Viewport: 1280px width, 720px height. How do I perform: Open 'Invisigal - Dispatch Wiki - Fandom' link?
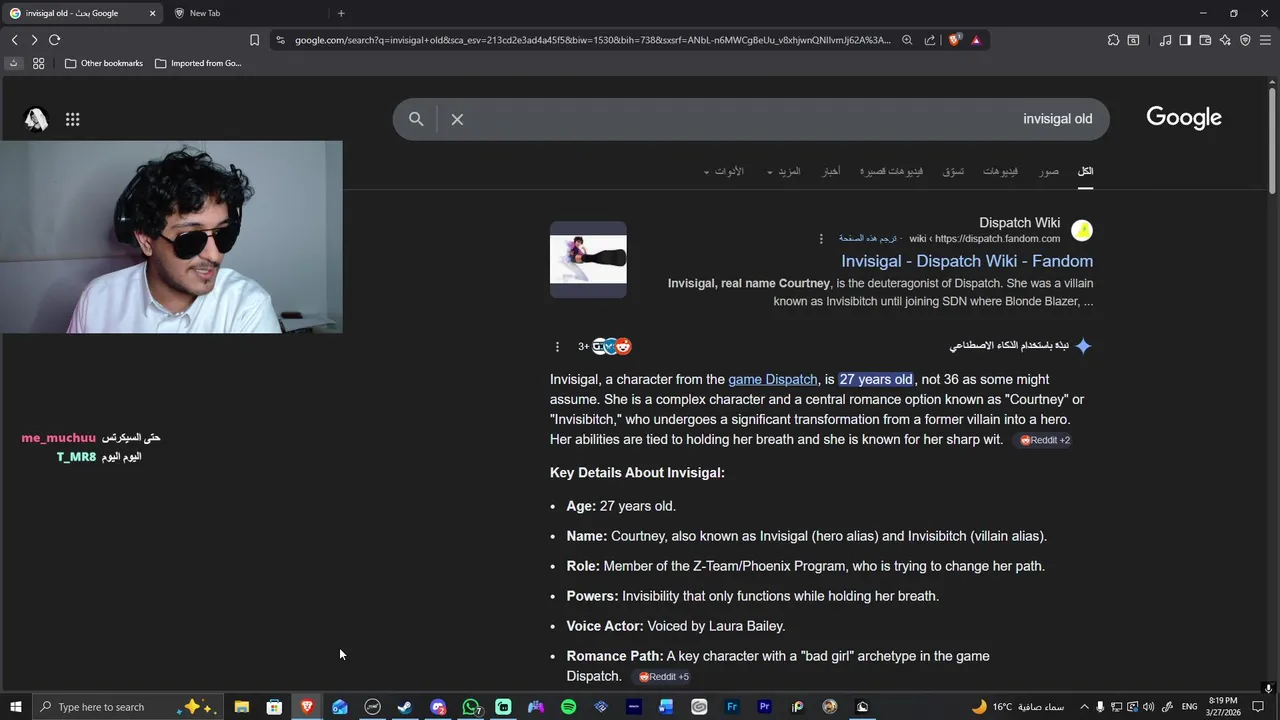click(967, 261)
